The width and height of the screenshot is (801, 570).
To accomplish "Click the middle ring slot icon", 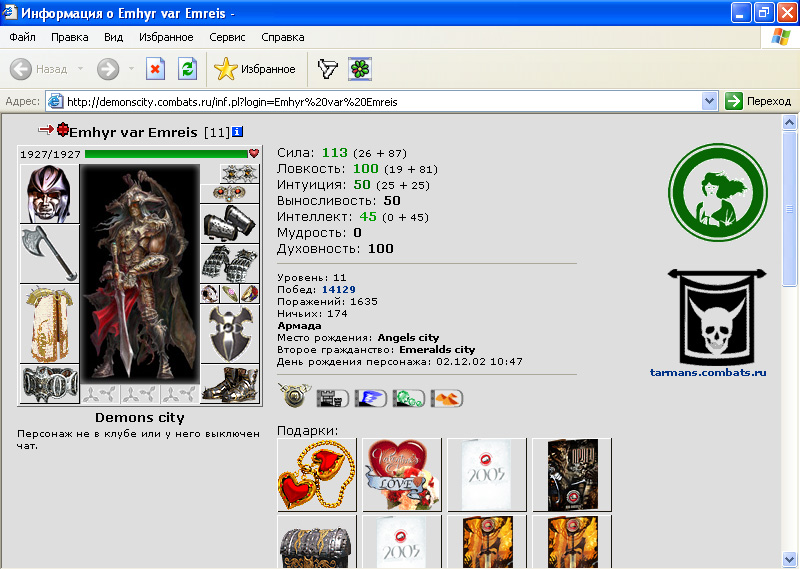I will [230, 294].
